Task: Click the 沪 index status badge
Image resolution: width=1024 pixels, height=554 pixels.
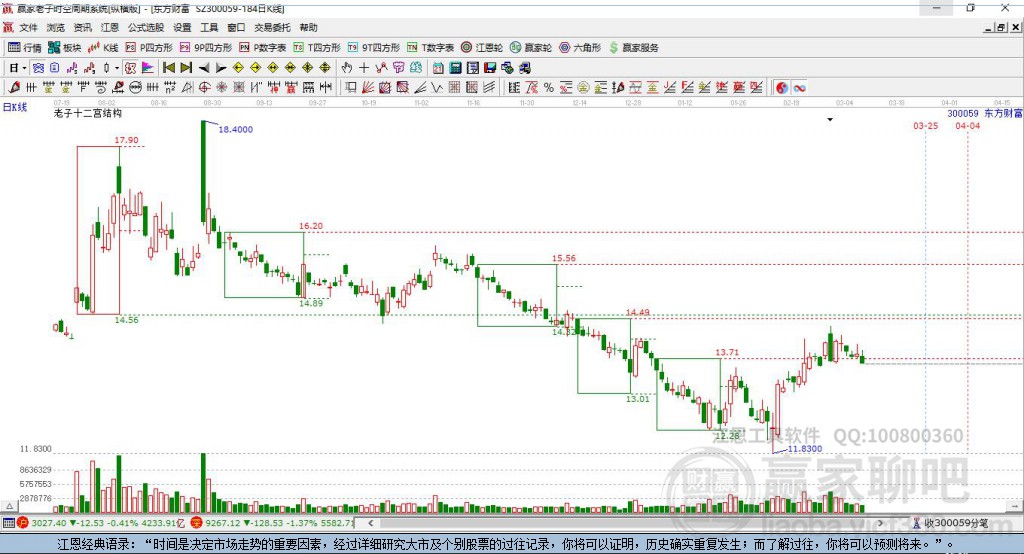Action: point(22,523)
